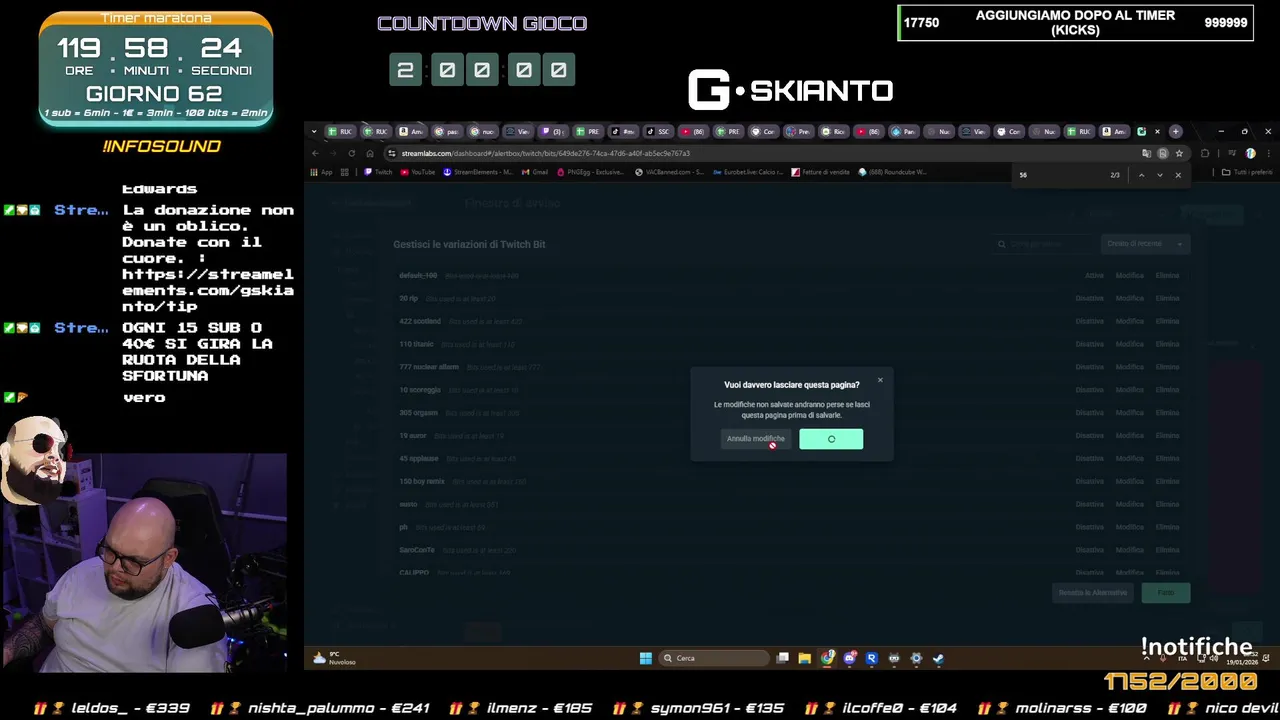Click Disattiva for 422 scotland row
Viewport: 1280px width, 720px height.
[1089, 322]
